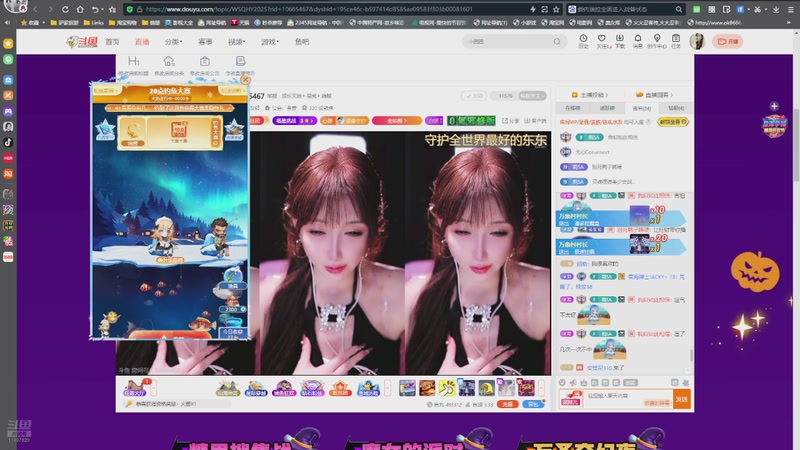Viewport: 800px width, 450px height.
Task: Expand the 视频 video dropdown
Action: click(236, 42)
